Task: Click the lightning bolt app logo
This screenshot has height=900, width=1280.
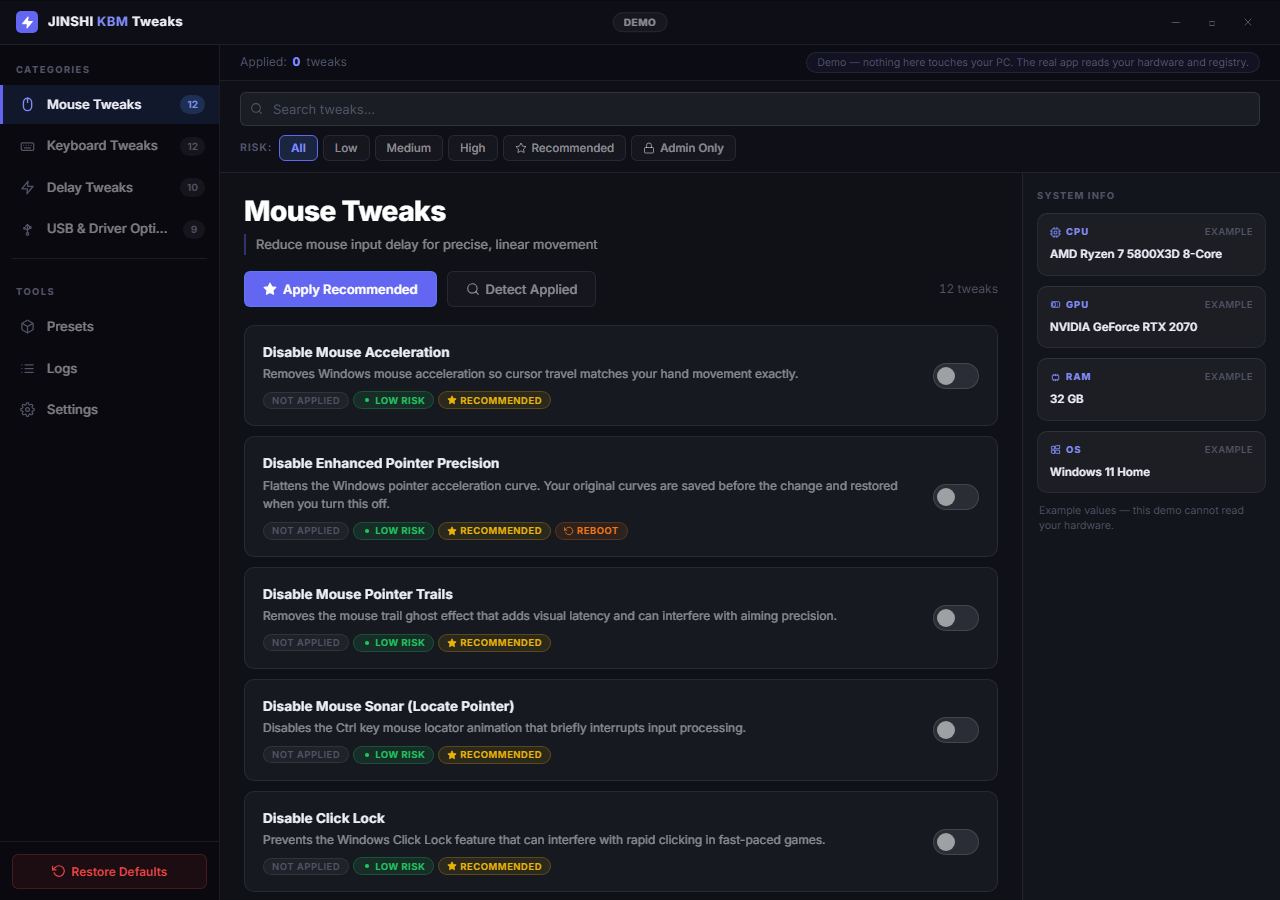Action: (x=27, y=22)
